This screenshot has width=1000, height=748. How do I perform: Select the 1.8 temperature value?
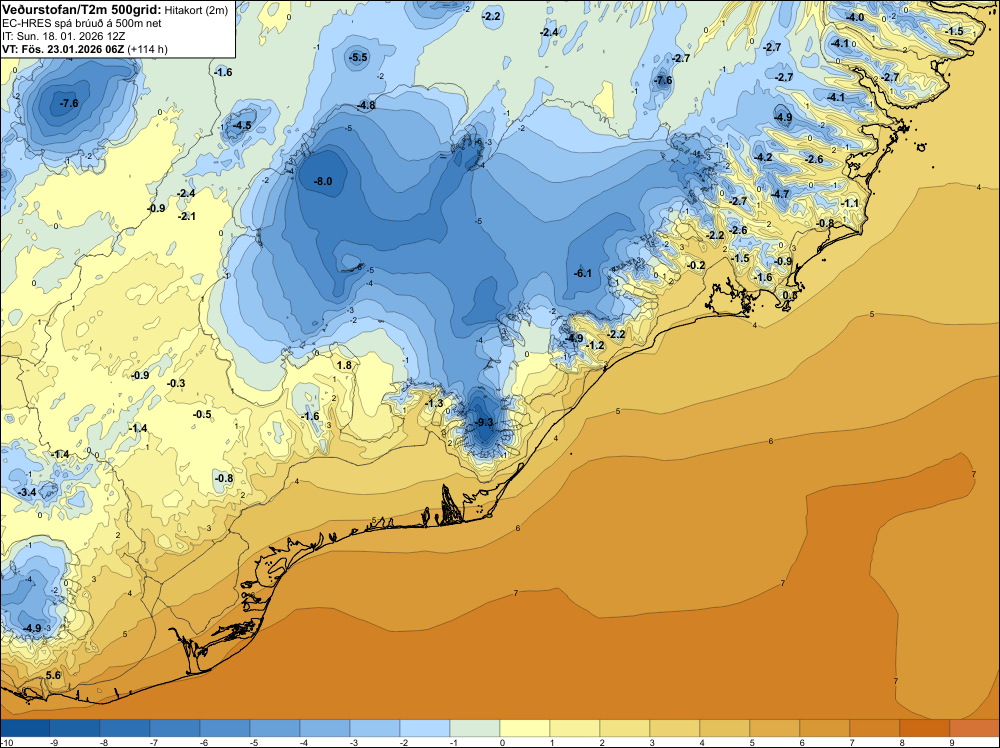click(344, 365)
